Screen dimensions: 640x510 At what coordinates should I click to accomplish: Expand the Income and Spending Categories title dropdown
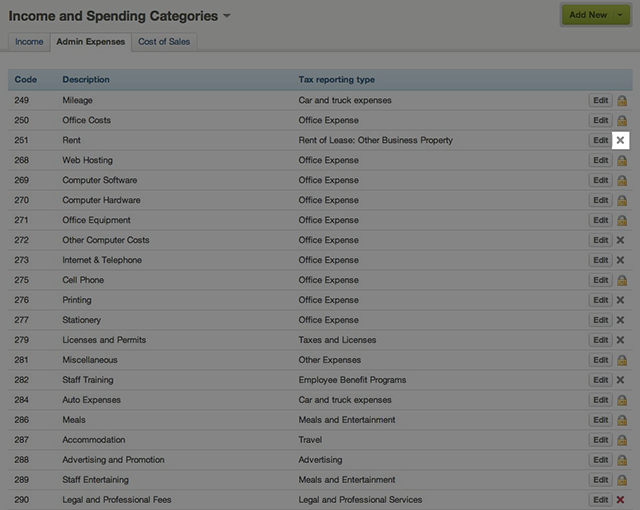tap(227, 17)
